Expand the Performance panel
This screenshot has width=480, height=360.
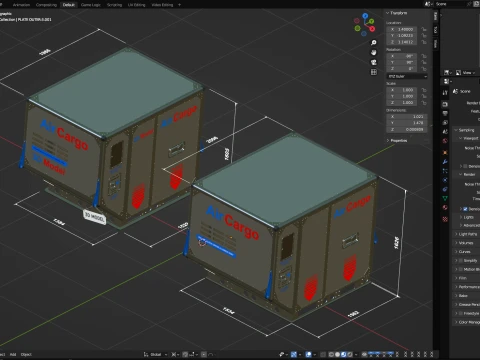[x=467, y=287]
